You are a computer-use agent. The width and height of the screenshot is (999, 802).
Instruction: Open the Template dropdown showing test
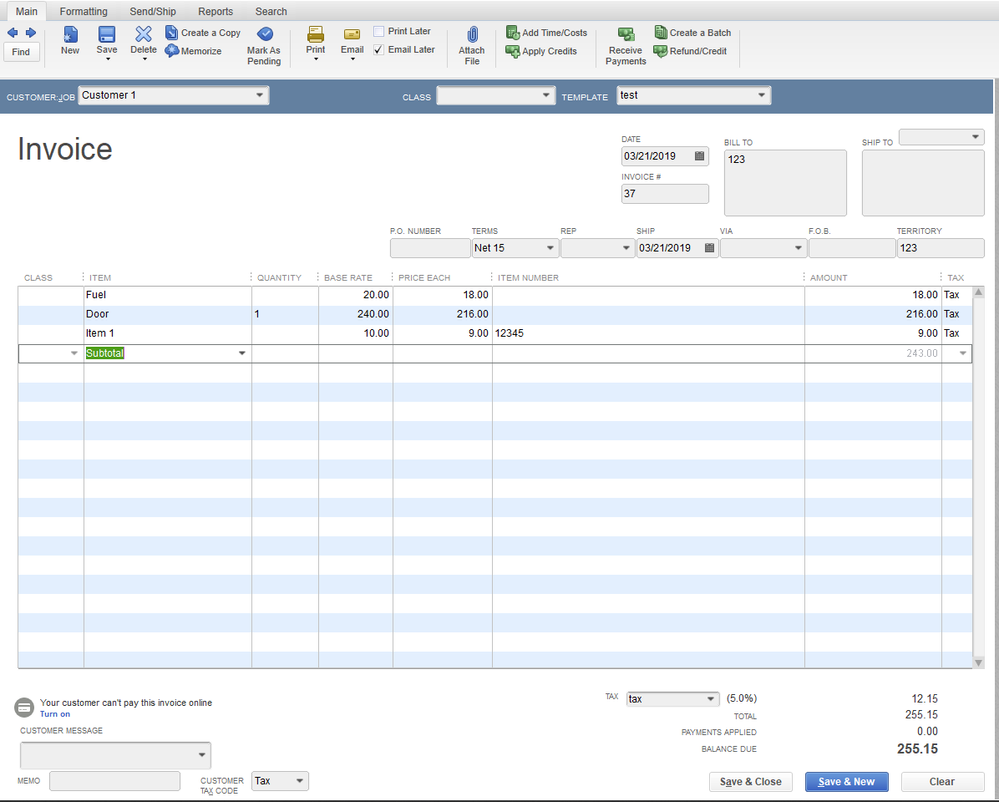pyautogui.click(x=761, y=95)
